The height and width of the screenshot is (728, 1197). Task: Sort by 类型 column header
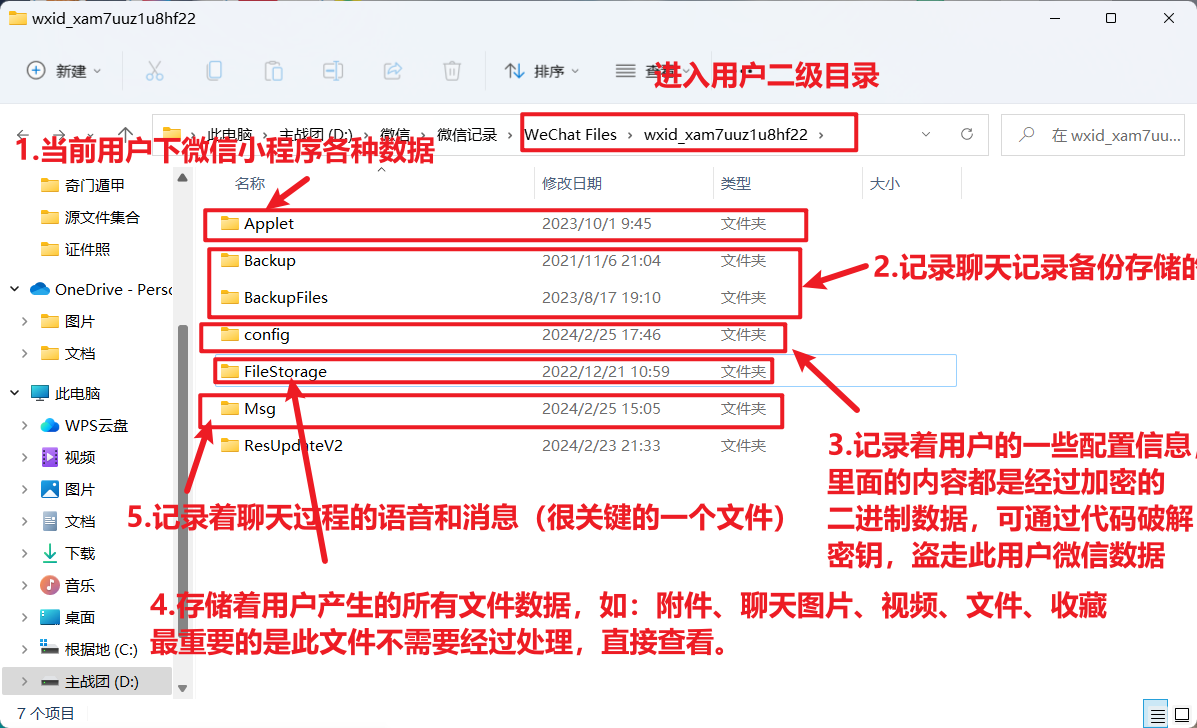point(736,183)
